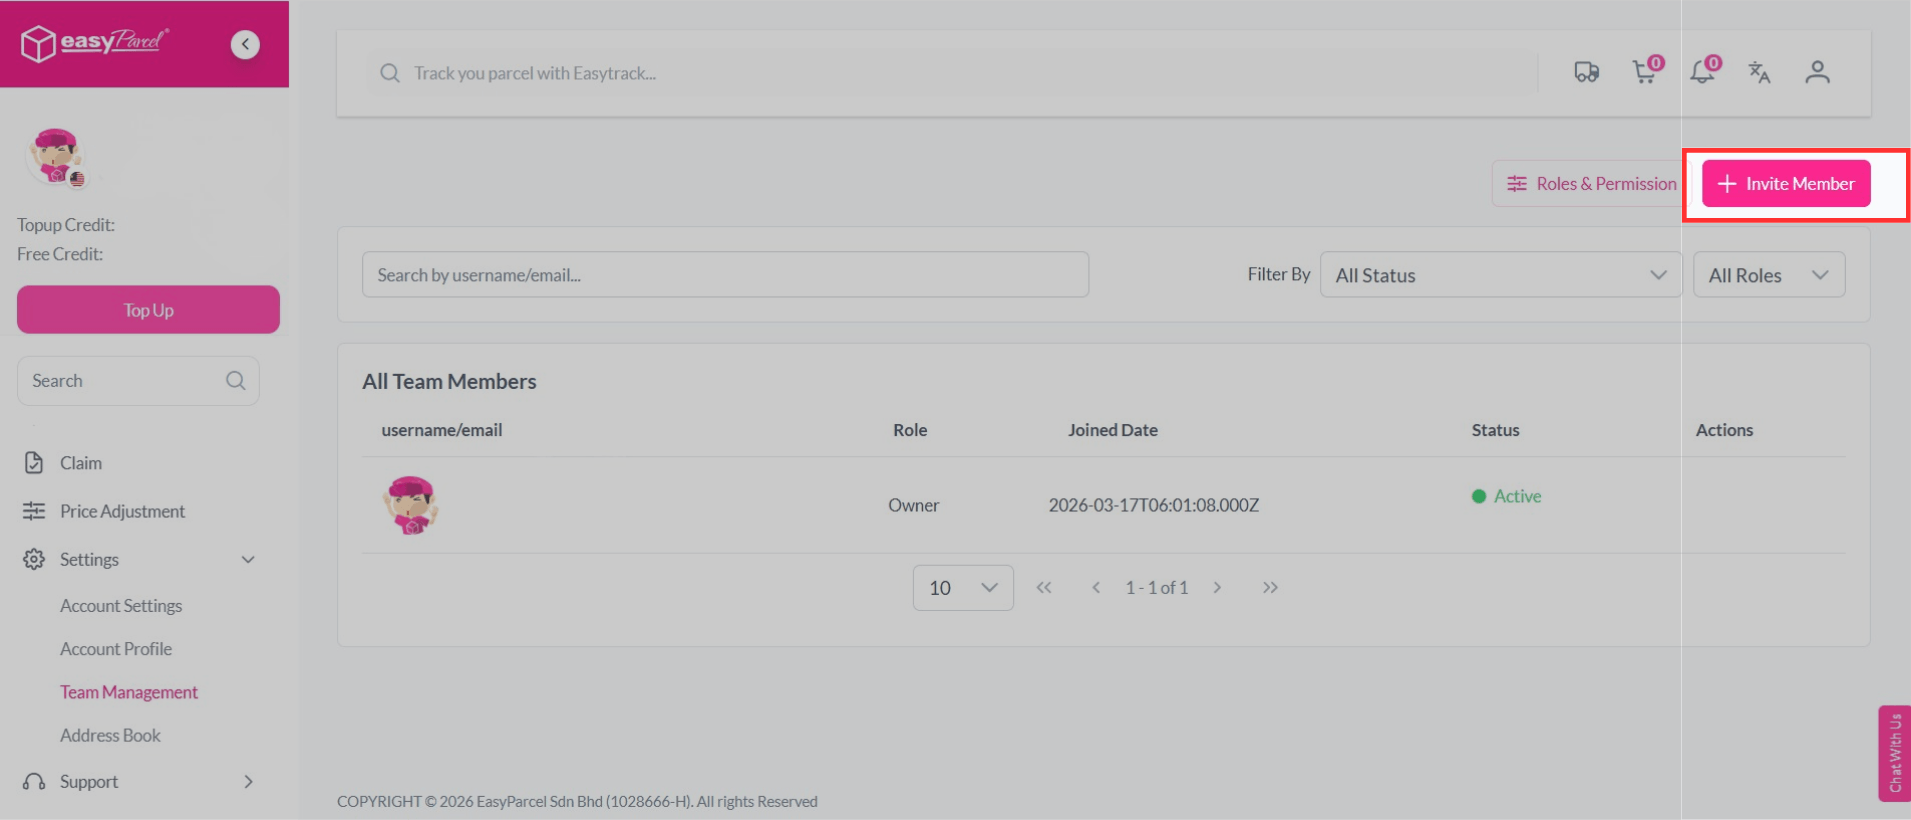Open the All Roles filter dropdown
Screen dimensions: 1911x820
point(1768,275)
